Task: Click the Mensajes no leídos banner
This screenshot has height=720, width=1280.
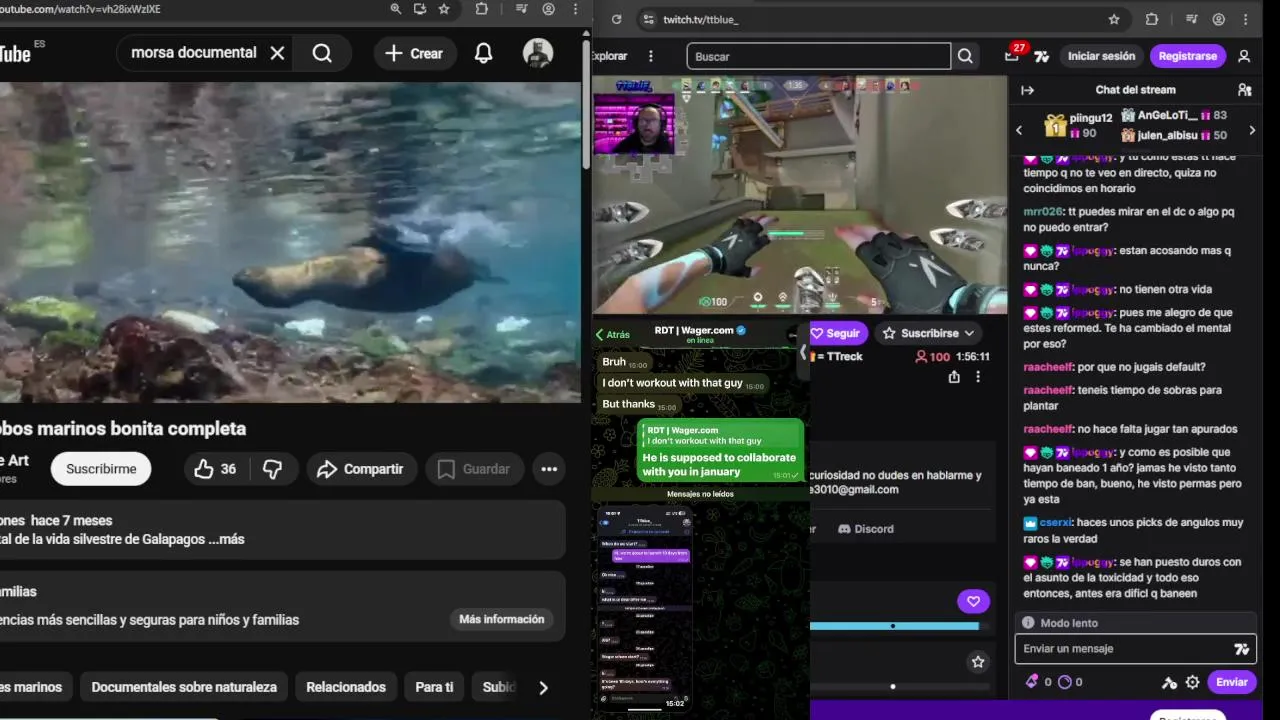Action: (700, 494)
